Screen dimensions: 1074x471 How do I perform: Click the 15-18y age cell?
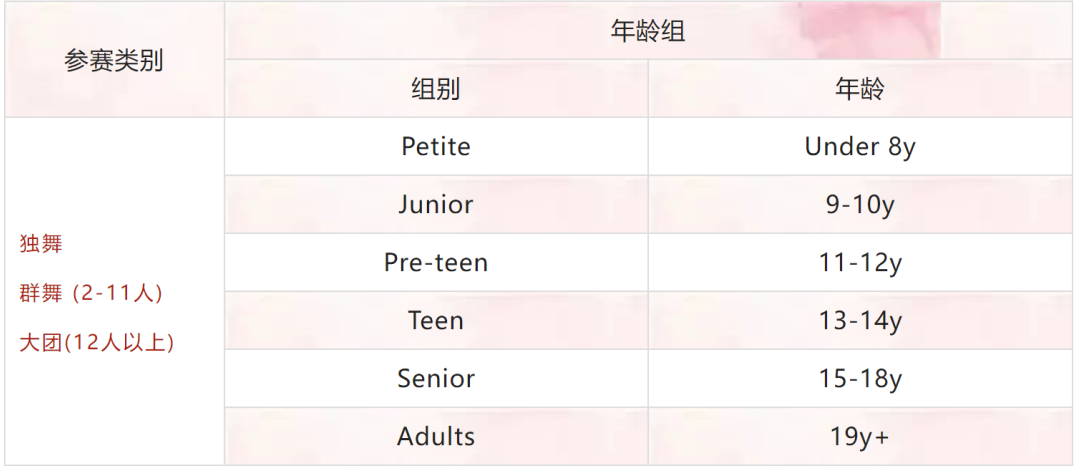tap(860, 379)
